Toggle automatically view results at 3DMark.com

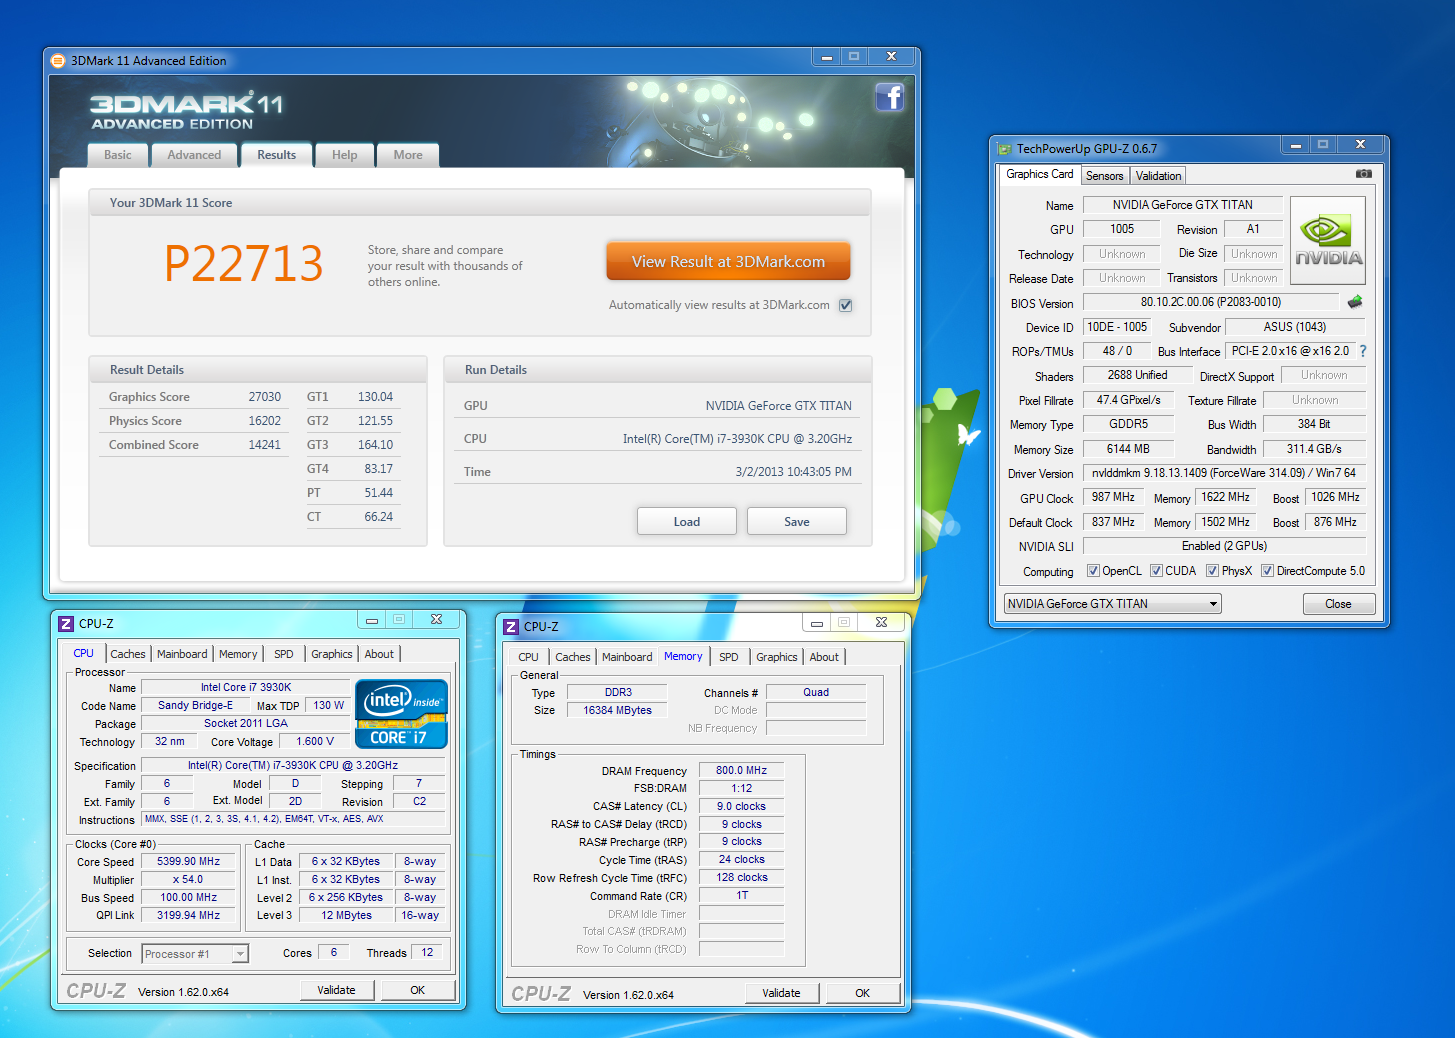click(x=846, y=305)
